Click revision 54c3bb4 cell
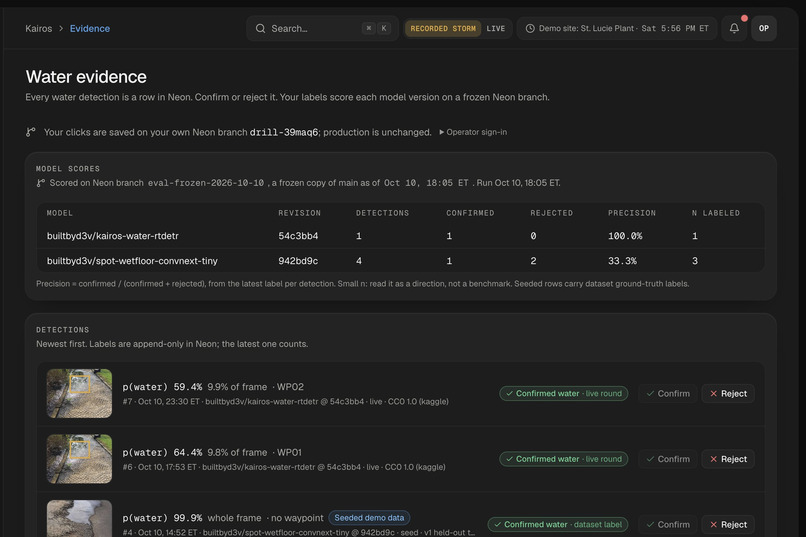The width and height of the screenshot is (806, 537). (x=298, y=236)
